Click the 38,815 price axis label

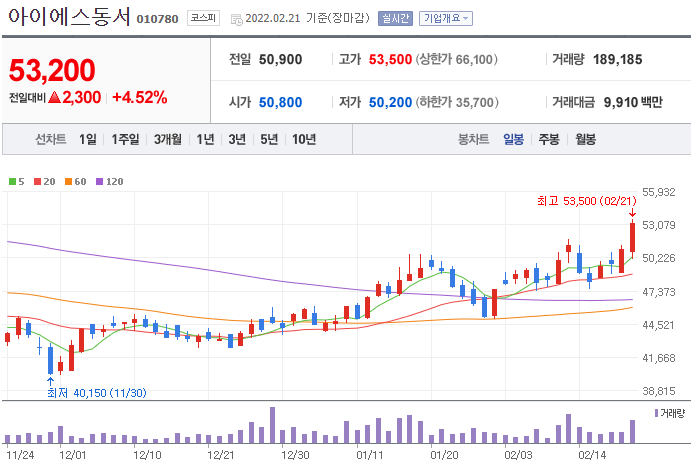658,391
